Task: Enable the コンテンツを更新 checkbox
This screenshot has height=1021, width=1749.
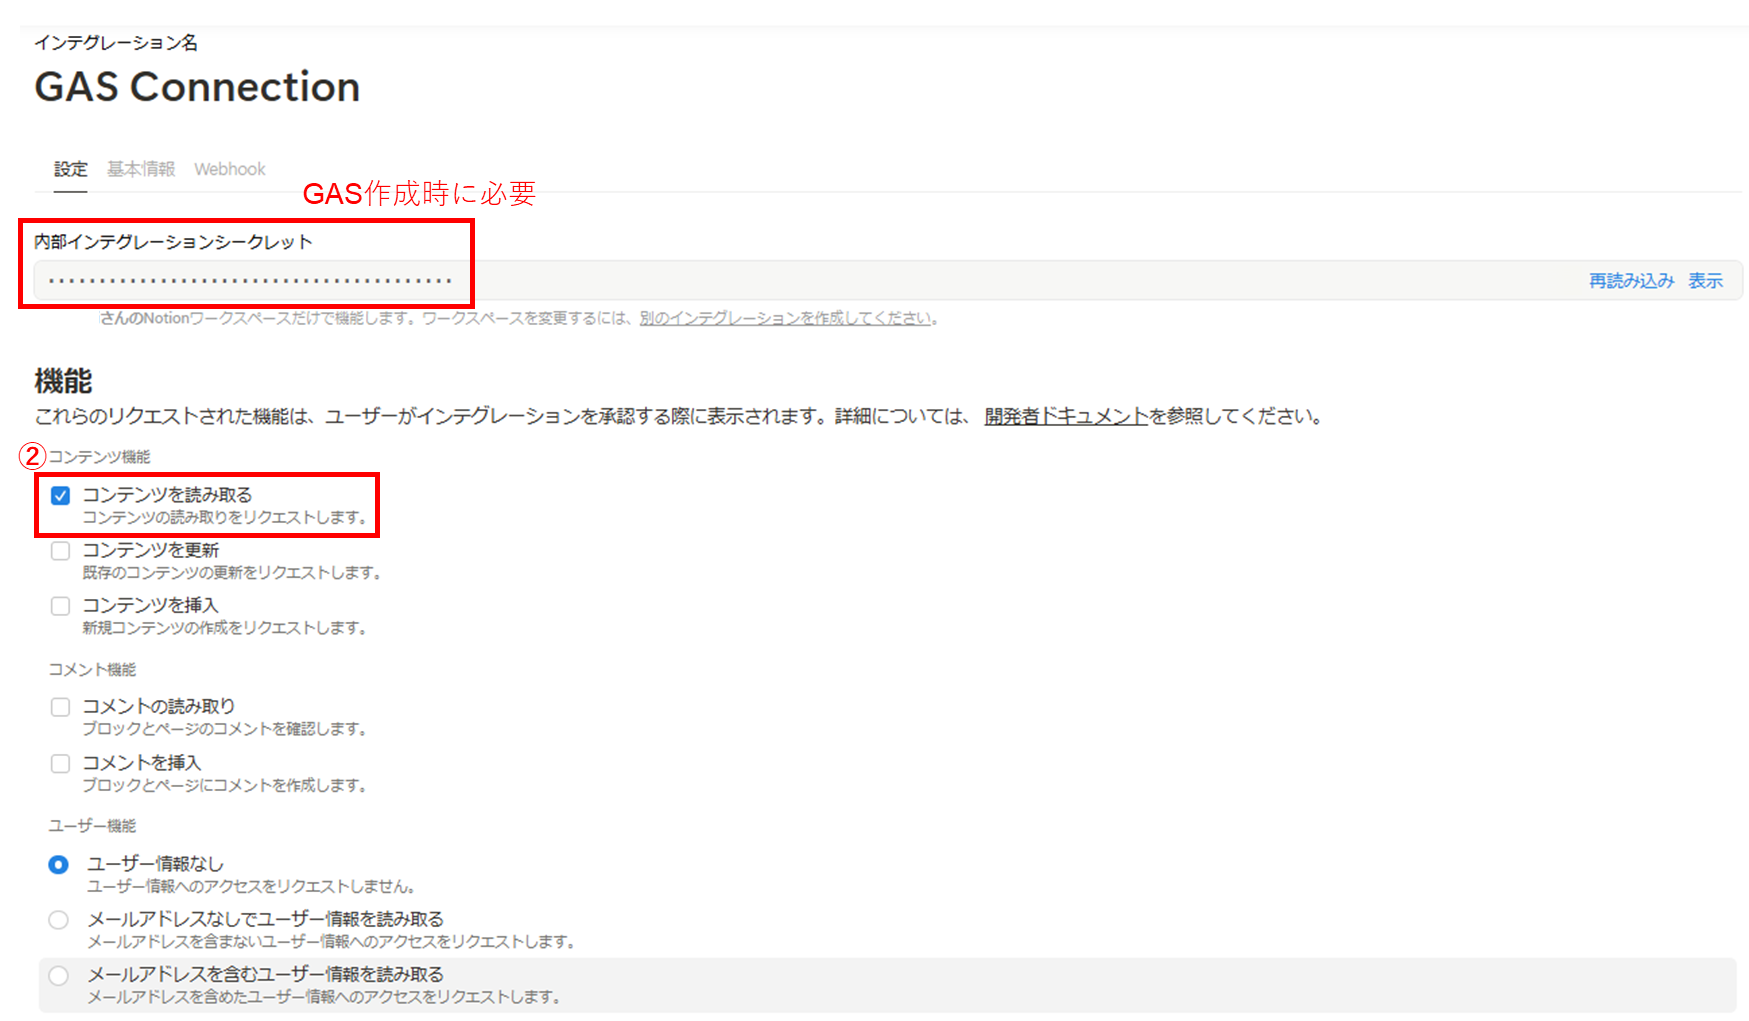Action: tap(60, 550)
